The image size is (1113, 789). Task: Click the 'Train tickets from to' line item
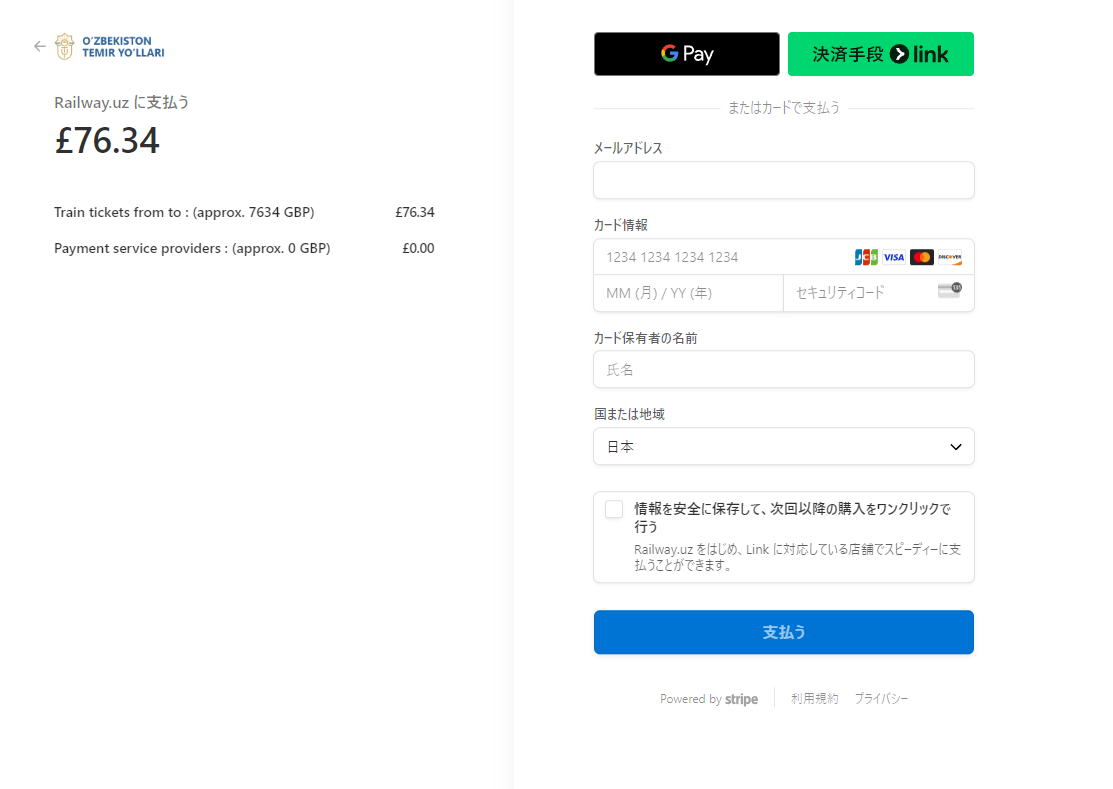point(185,212)
